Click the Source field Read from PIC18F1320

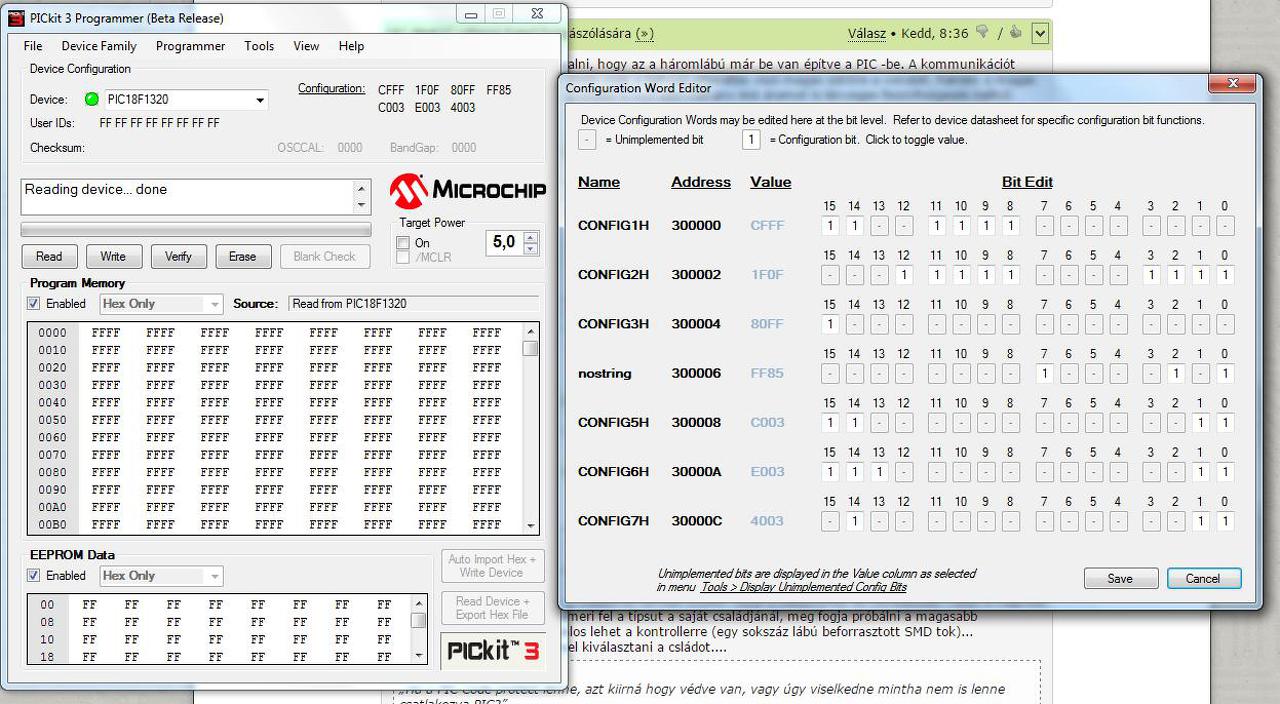412,303
